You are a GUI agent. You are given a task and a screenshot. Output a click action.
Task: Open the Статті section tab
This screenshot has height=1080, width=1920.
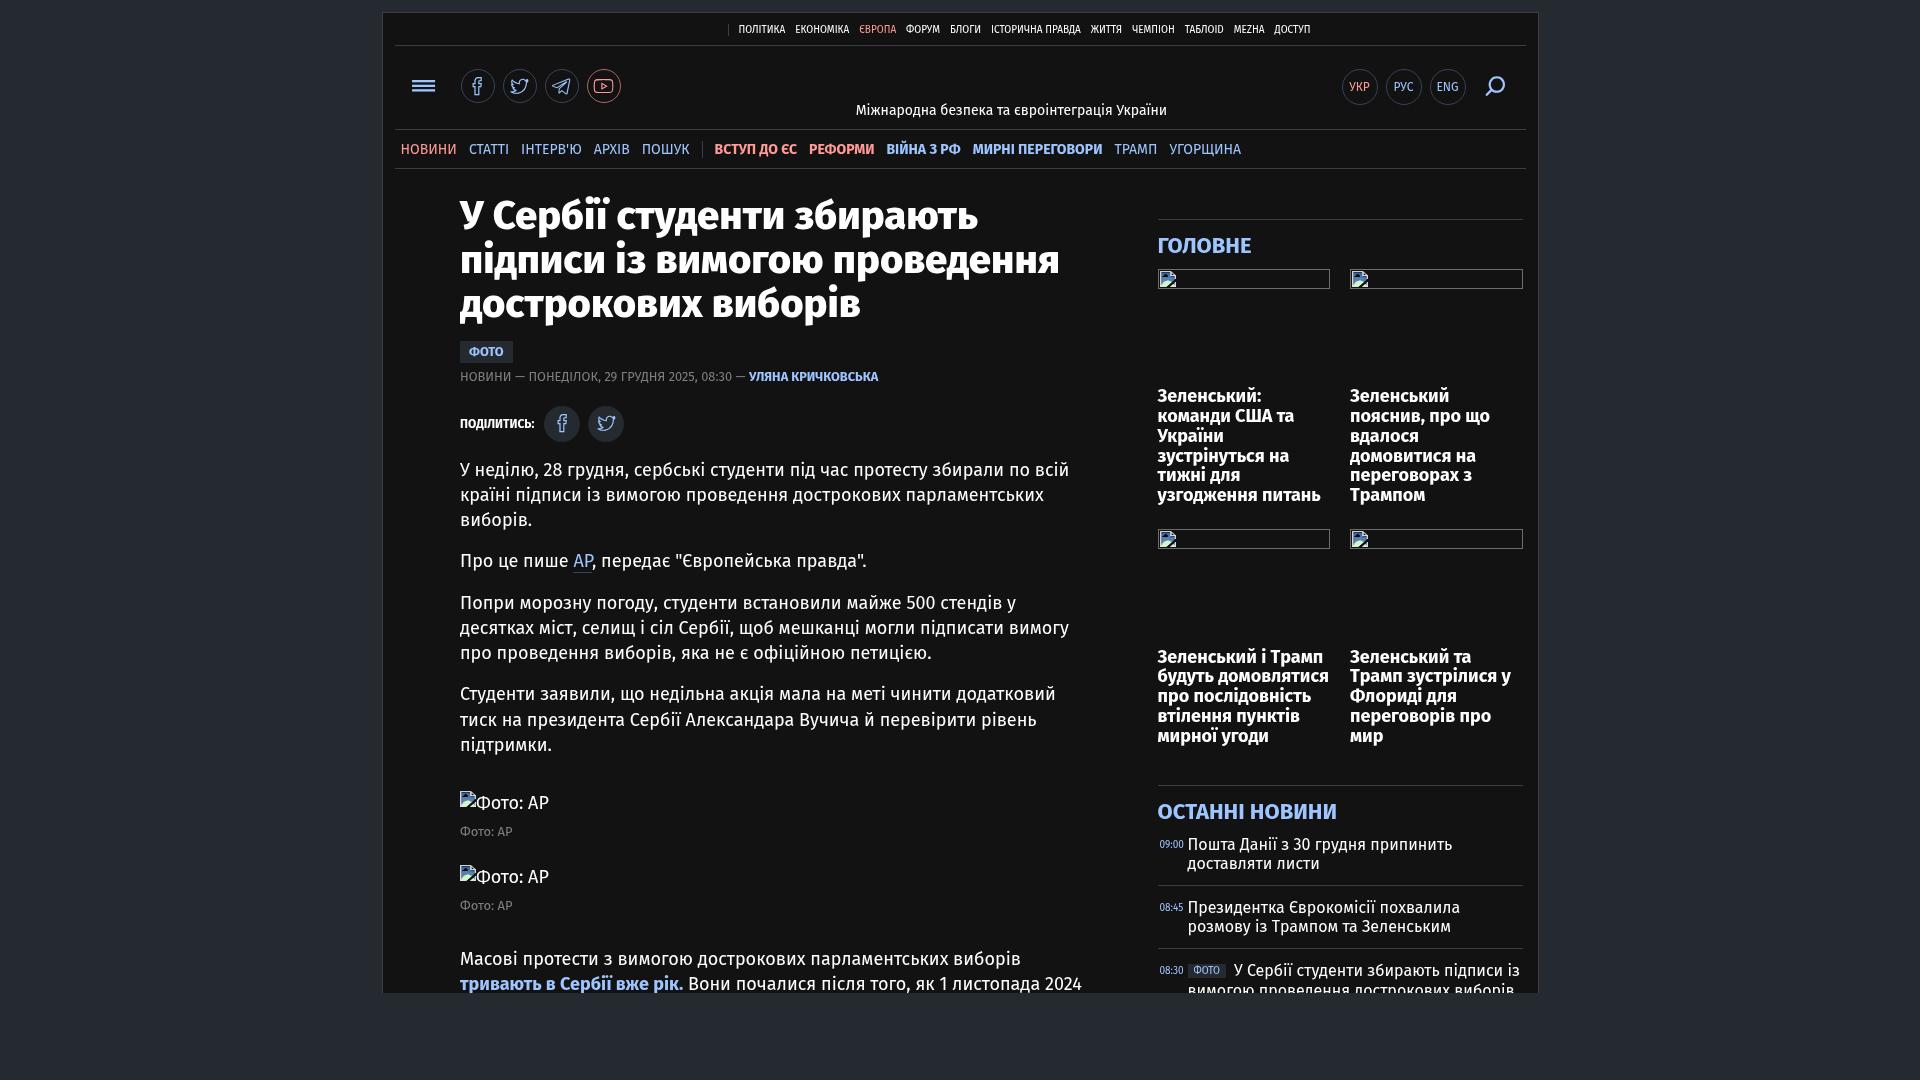click(488, 149)
